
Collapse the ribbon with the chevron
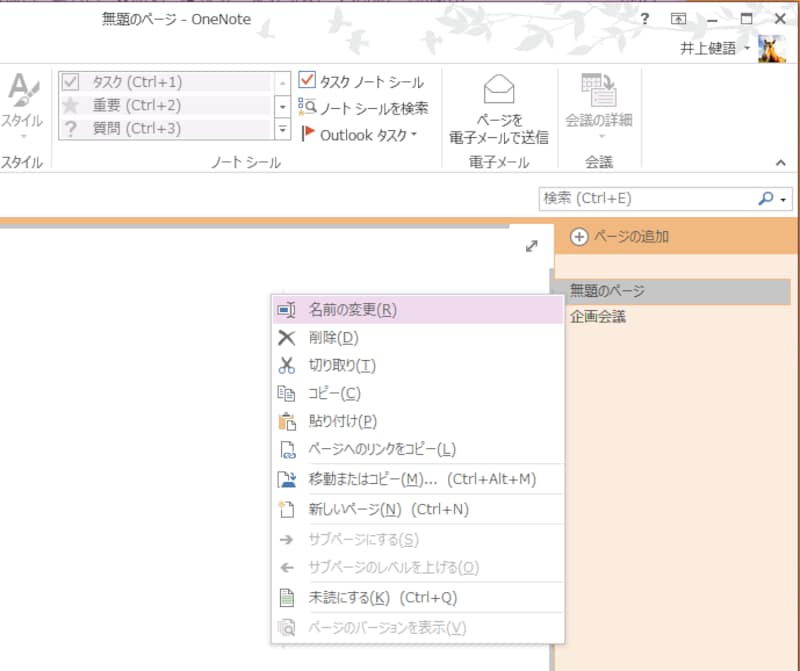coord(781,162)
